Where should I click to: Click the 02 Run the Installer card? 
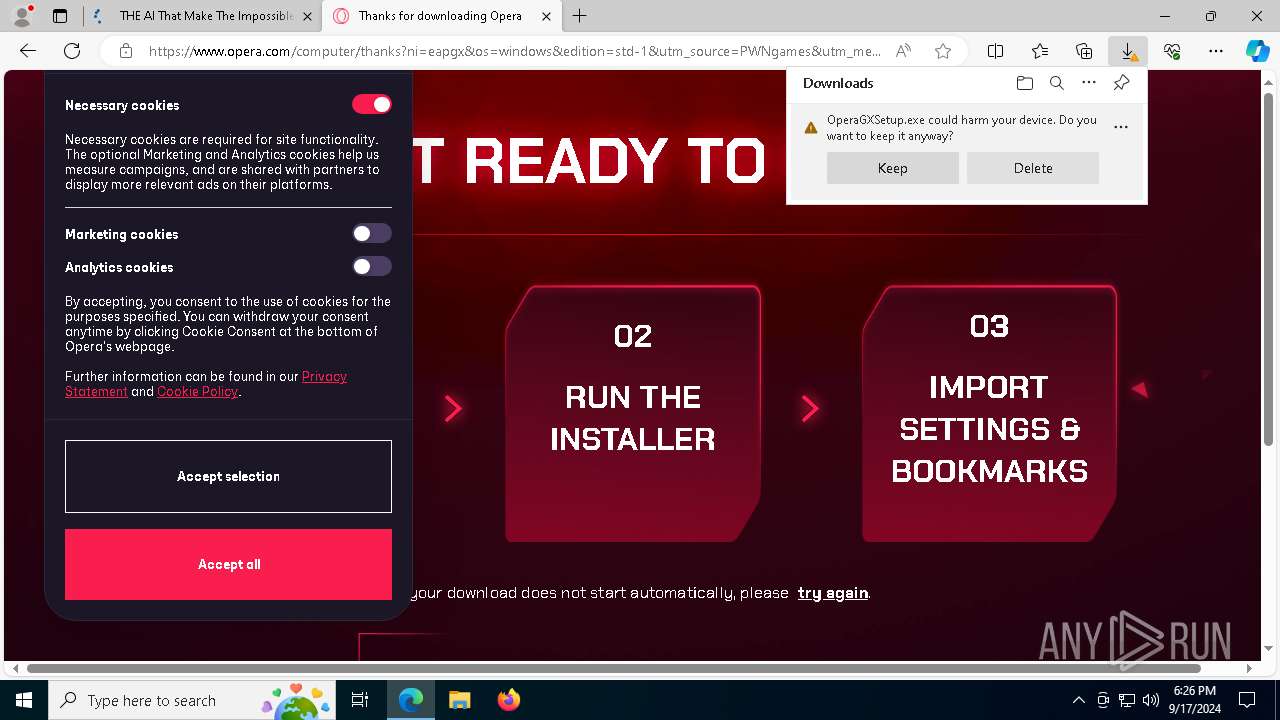(x=633, y=413)
